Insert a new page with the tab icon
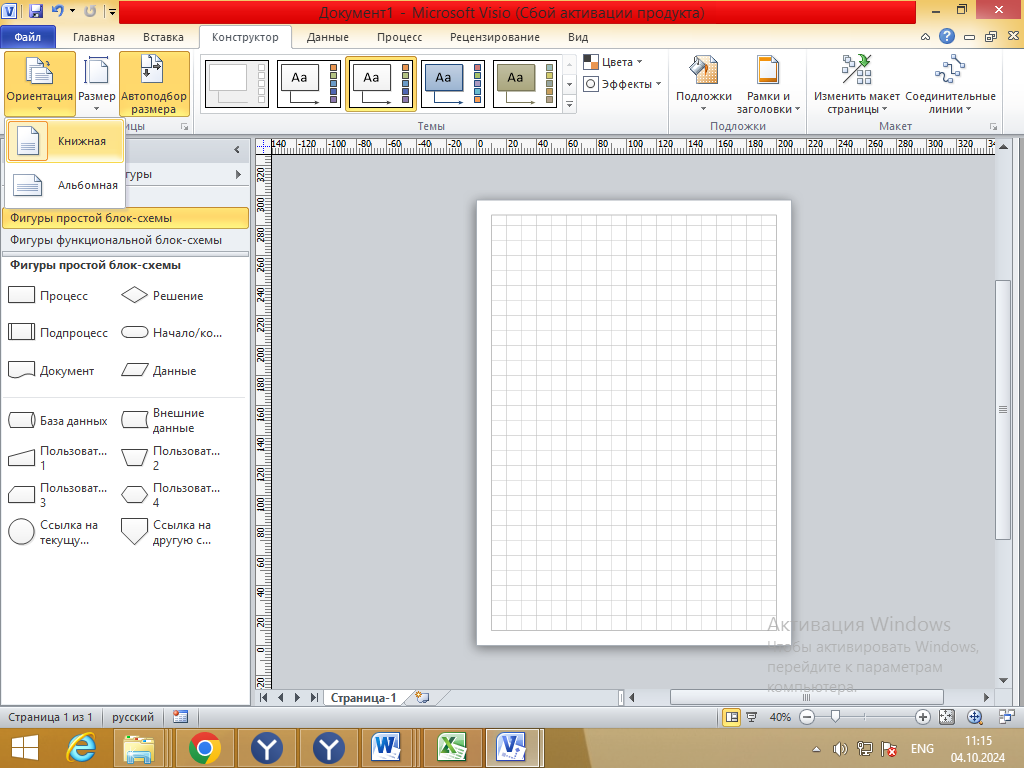1024x768 pixels. [x=423, y=697]
